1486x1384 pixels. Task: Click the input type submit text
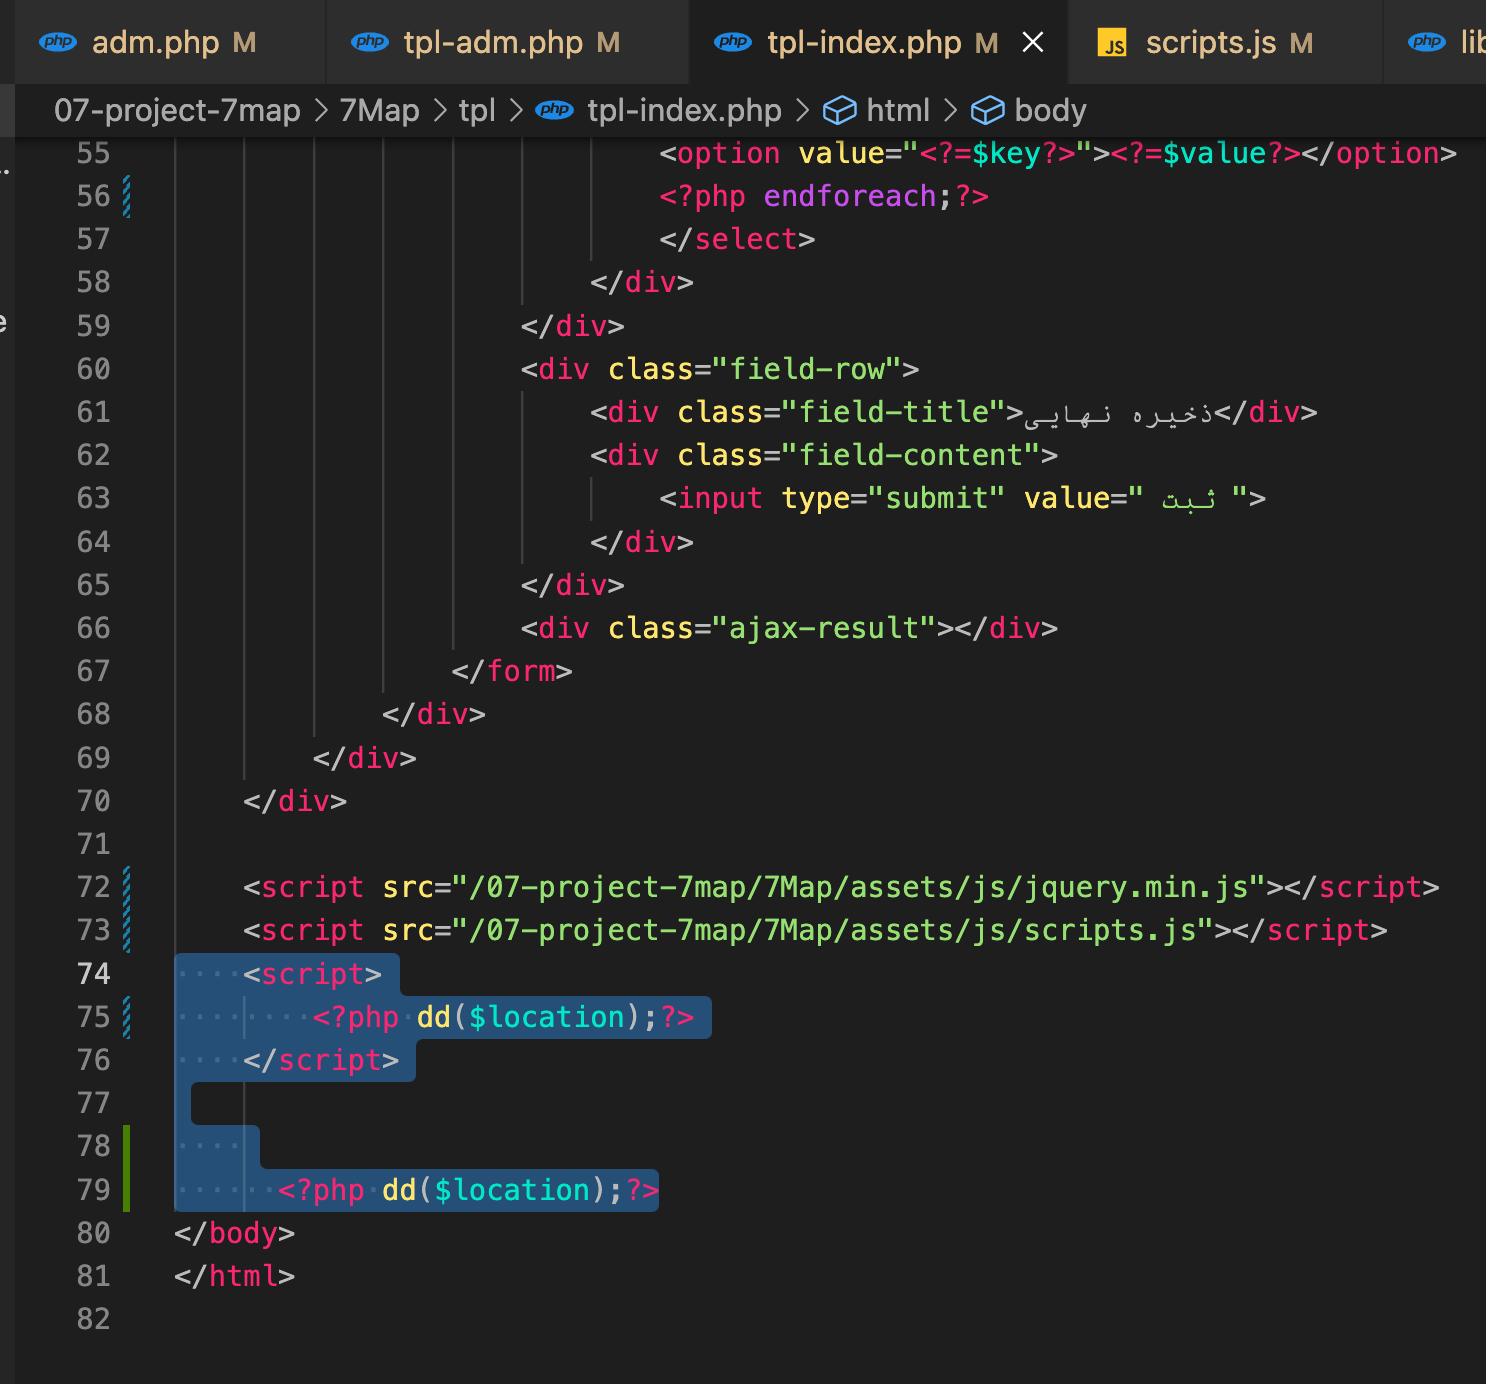[832, 498]
